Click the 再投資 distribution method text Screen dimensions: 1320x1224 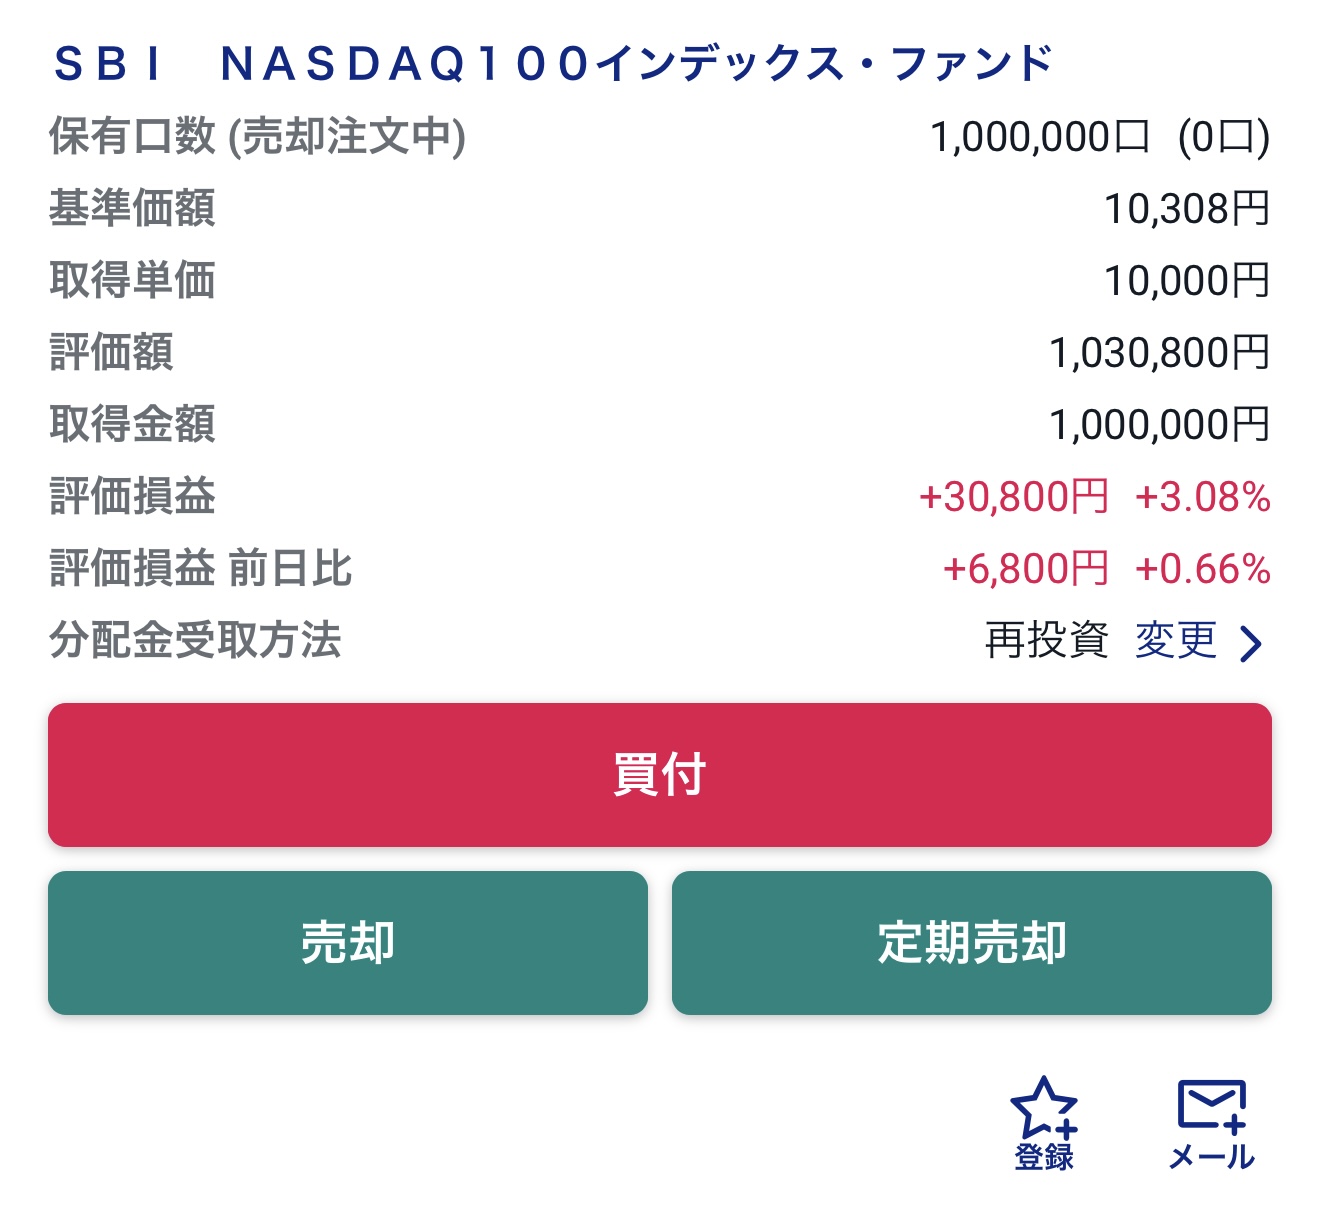(1047, 640)
